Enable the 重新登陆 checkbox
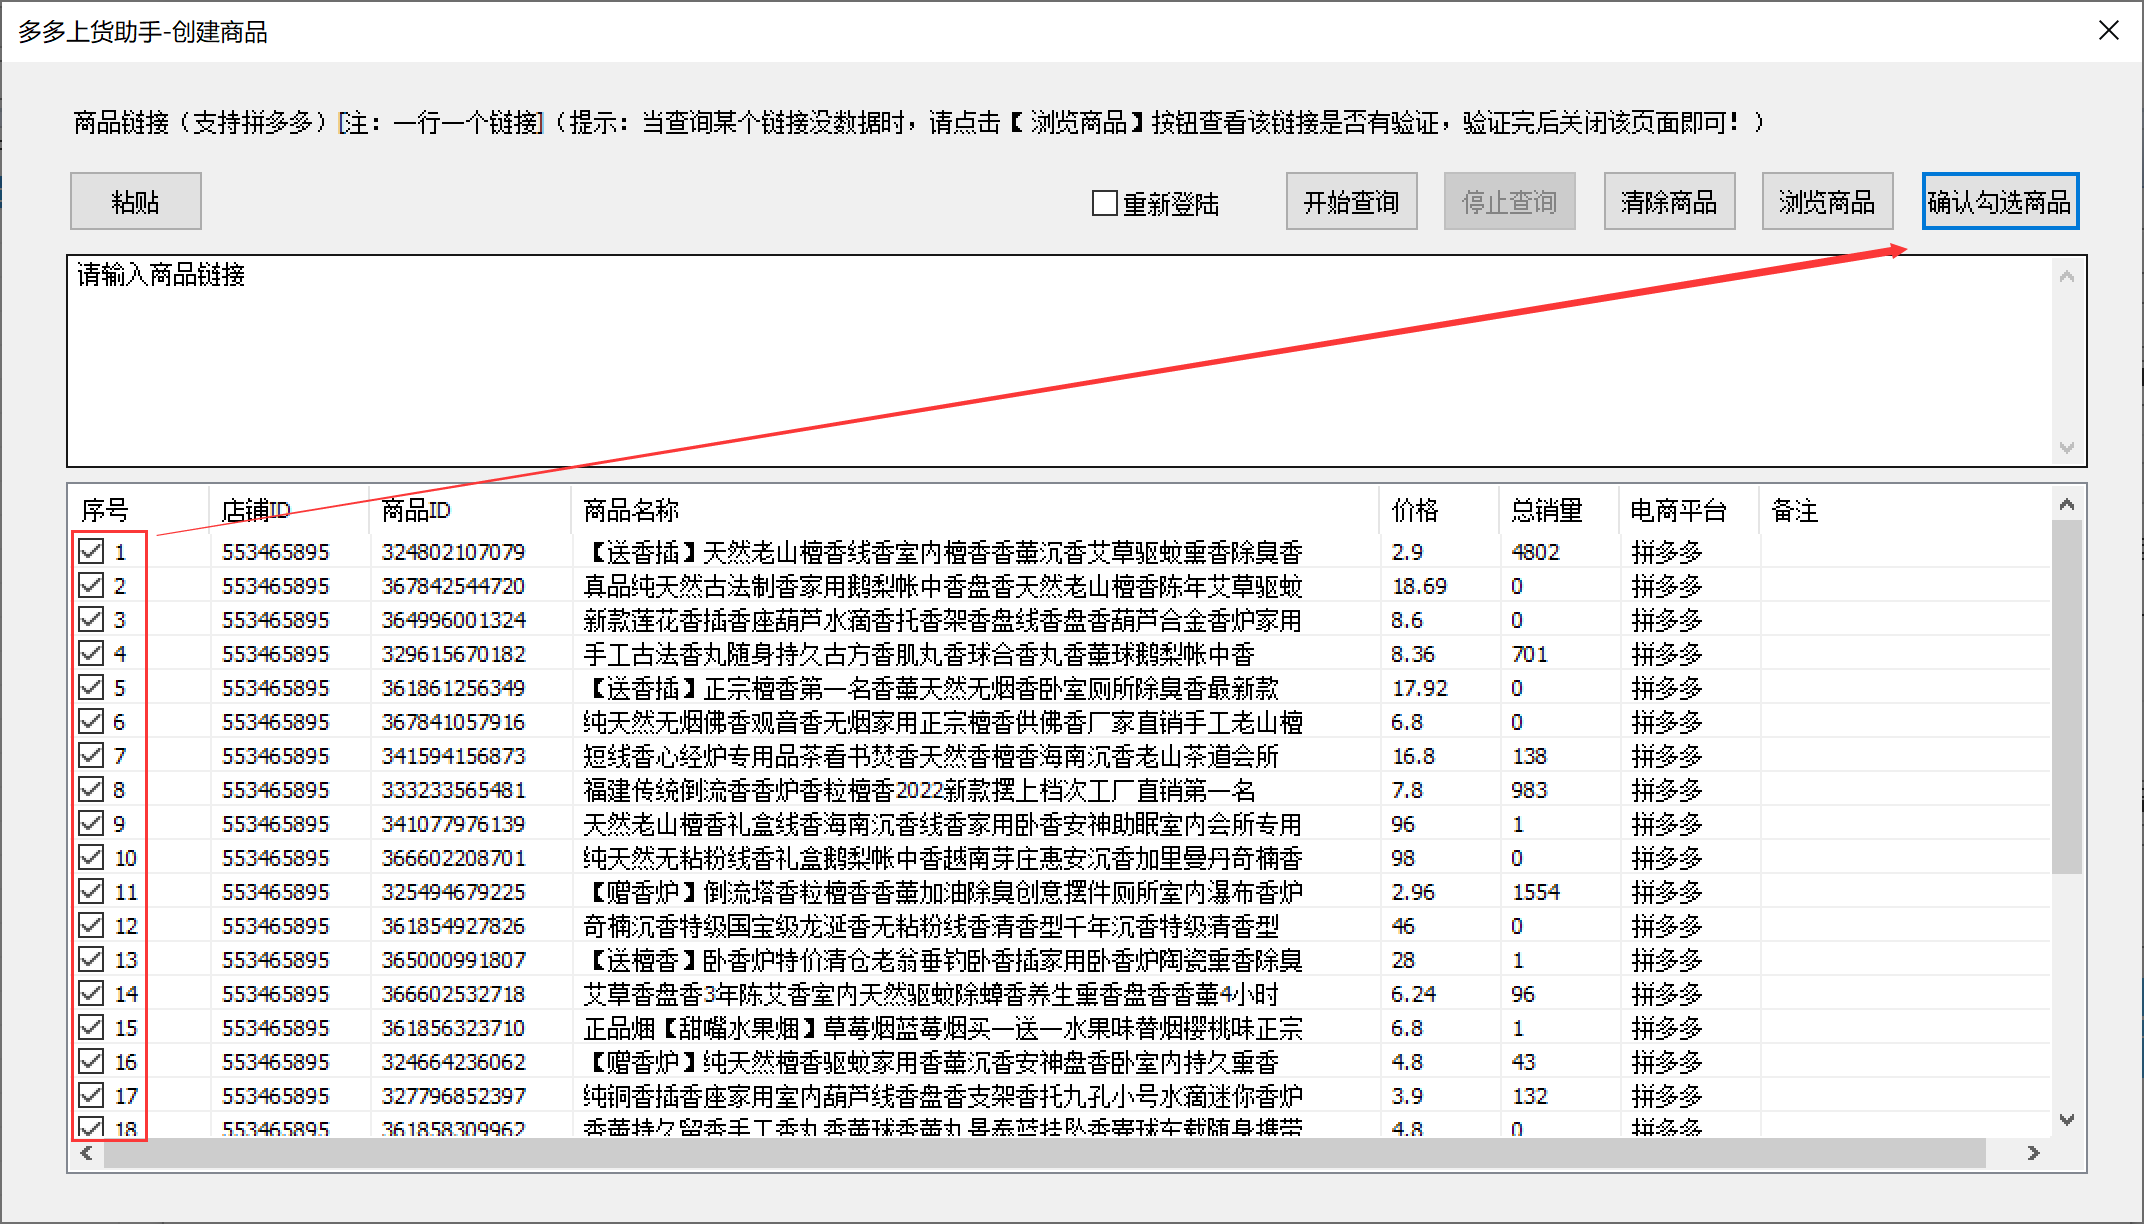 pyautogui.click(x=1105, y=203)
